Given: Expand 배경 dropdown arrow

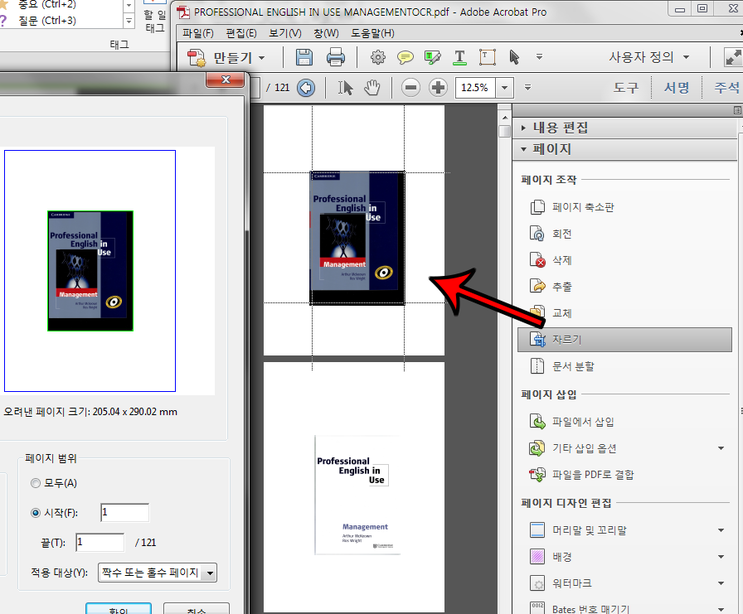Looking at the screenshot, I should pyautogui.click(x=721, y=557).
